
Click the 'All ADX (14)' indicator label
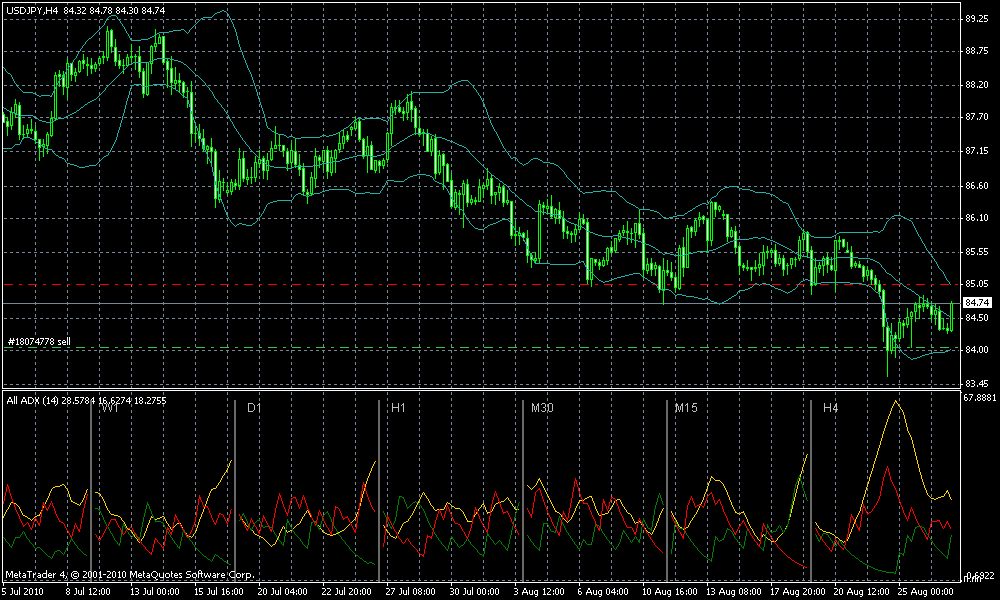(33, 400)
